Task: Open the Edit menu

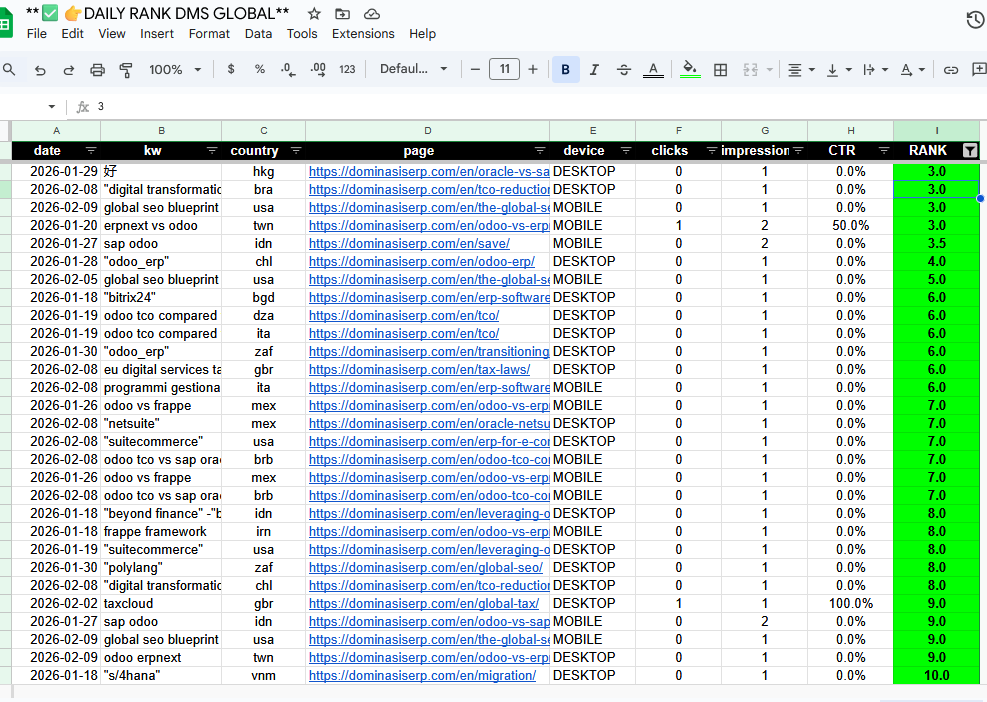Action: coord(72,34)
